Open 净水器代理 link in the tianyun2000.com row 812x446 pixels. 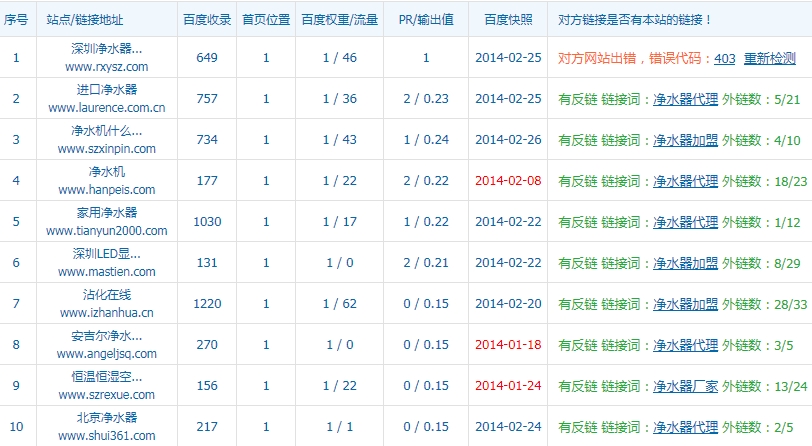point(685,222)
